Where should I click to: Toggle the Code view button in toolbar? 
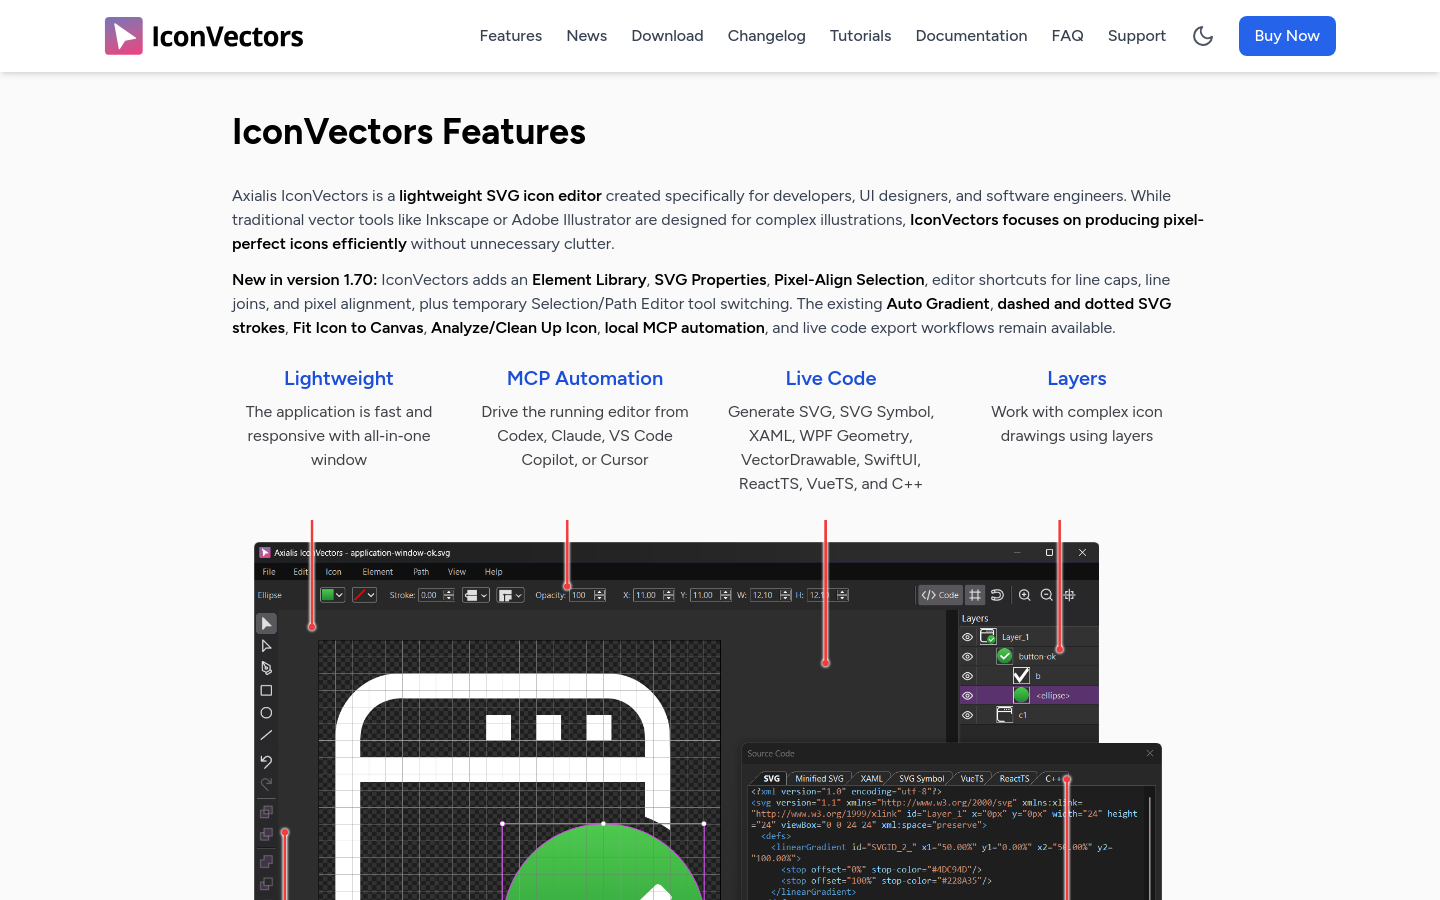940,595
